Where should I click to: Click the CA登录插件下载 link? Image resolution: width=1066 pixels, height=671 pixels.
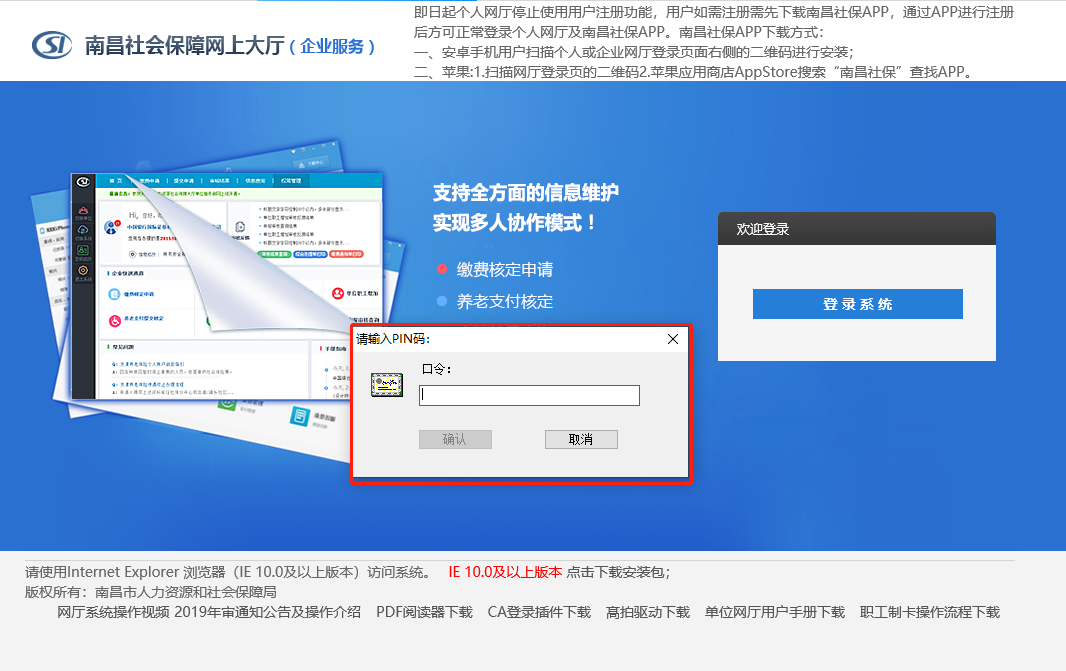[539, 612]
